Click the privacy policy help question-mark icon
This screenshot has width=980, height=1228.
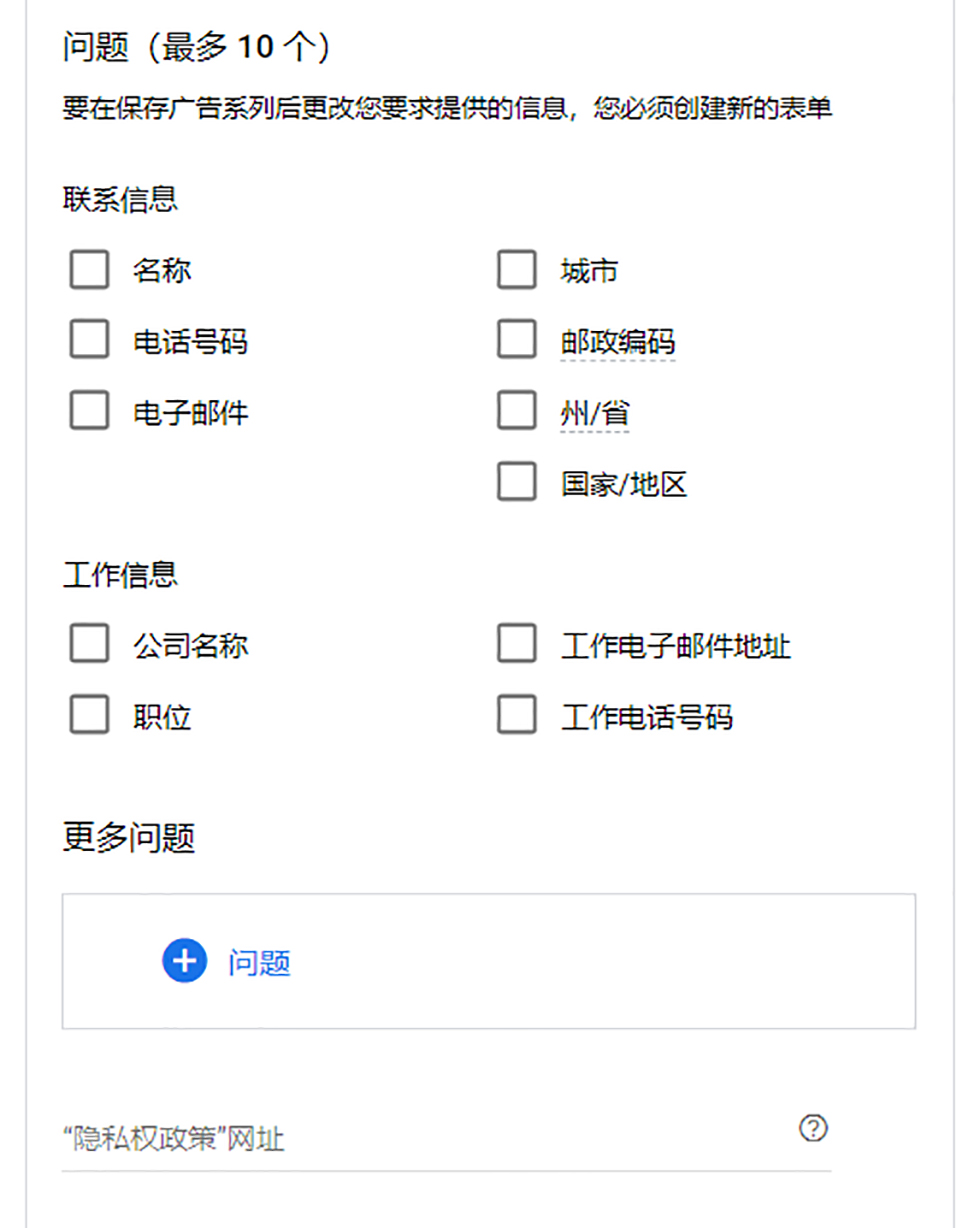point(814,1129)
